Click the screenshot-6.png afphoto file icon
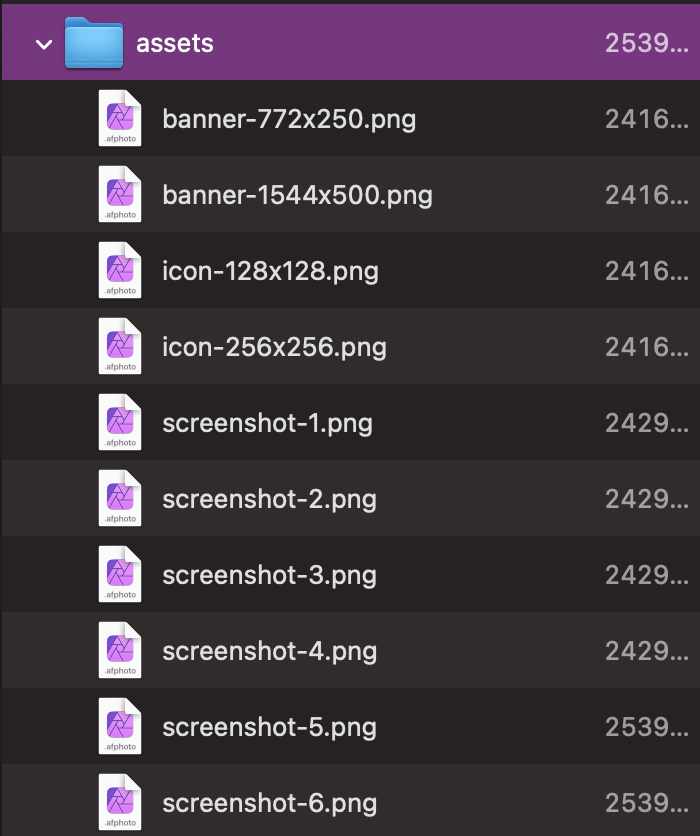Viewport: 700px width, 836px height. click(120, 803)
